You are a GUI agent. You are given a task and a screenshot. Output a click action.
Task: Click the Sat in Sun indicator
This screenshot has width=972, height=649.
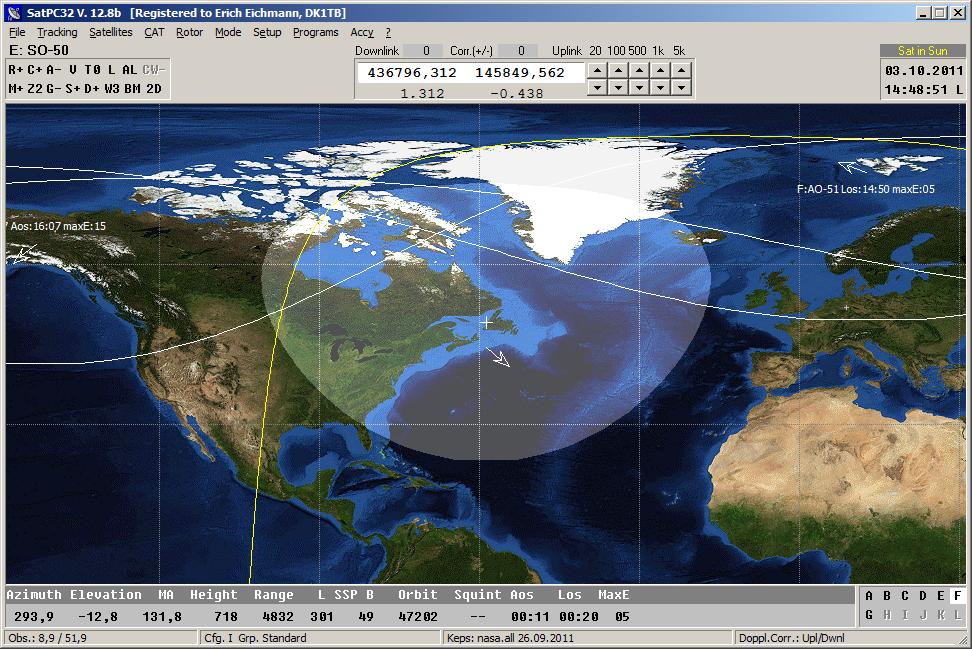pos(923,50)
